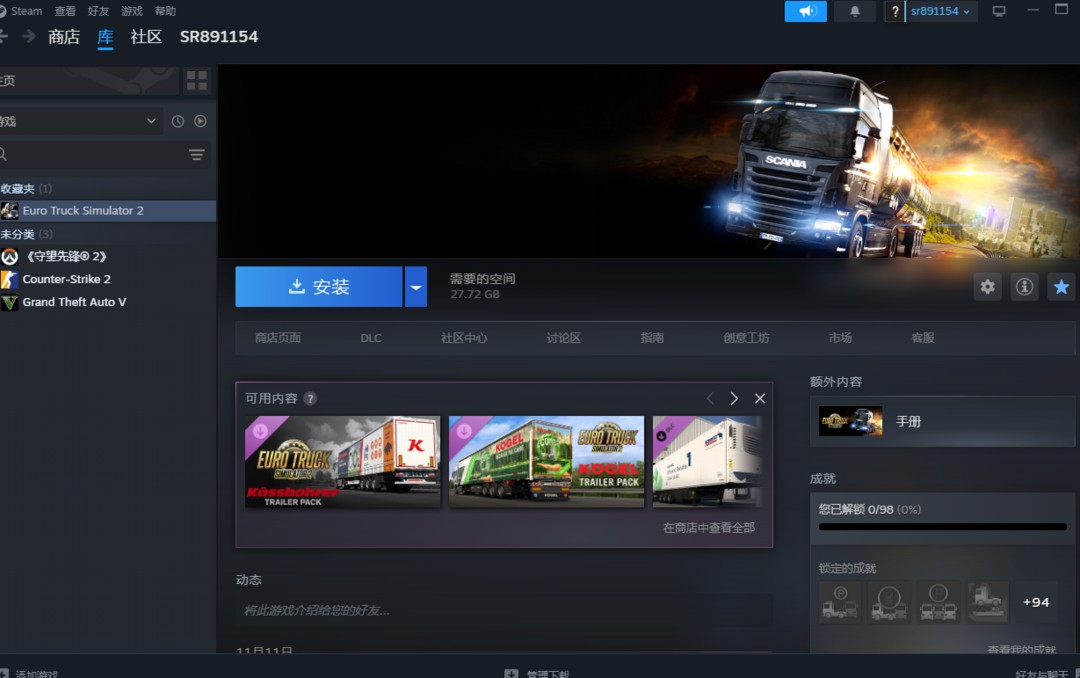Viewport: 1080px width, 678px height.
Task: Open the 游戏 menu
Action: click(x=132, y=11)
